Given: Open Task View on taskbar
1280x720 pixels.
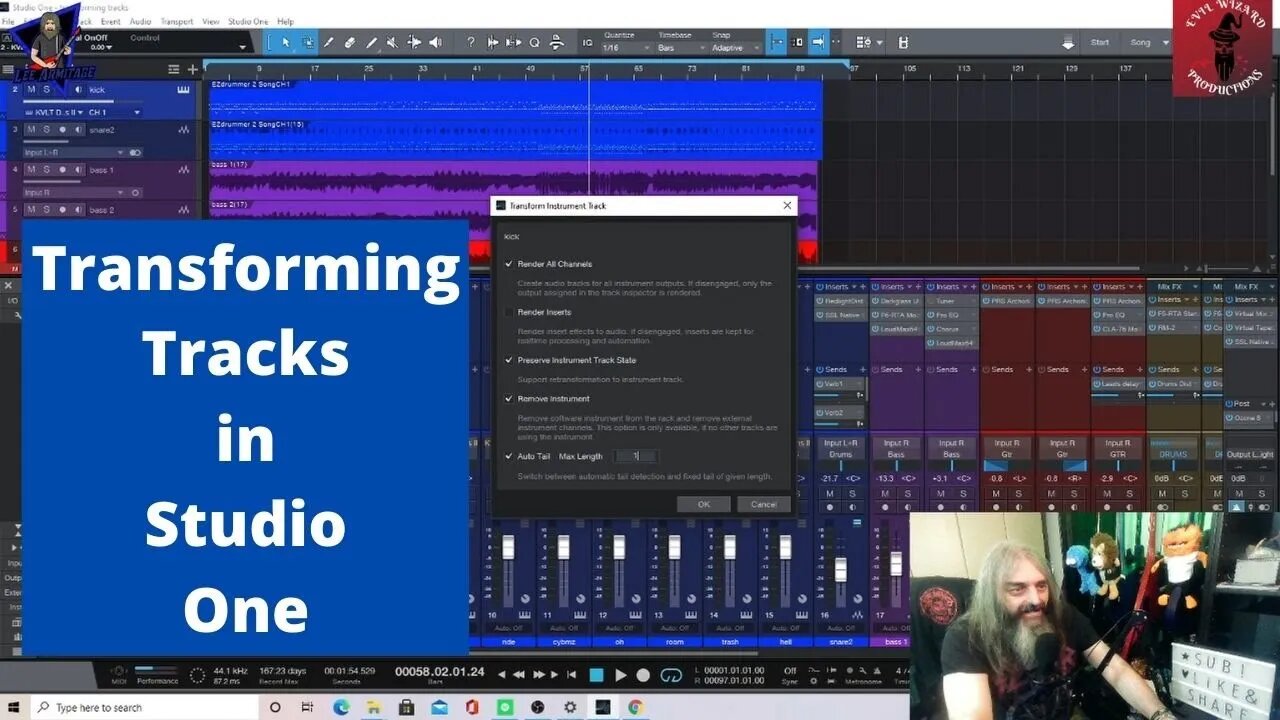Looking at the screenshot, I should click(x=308, y=707).
